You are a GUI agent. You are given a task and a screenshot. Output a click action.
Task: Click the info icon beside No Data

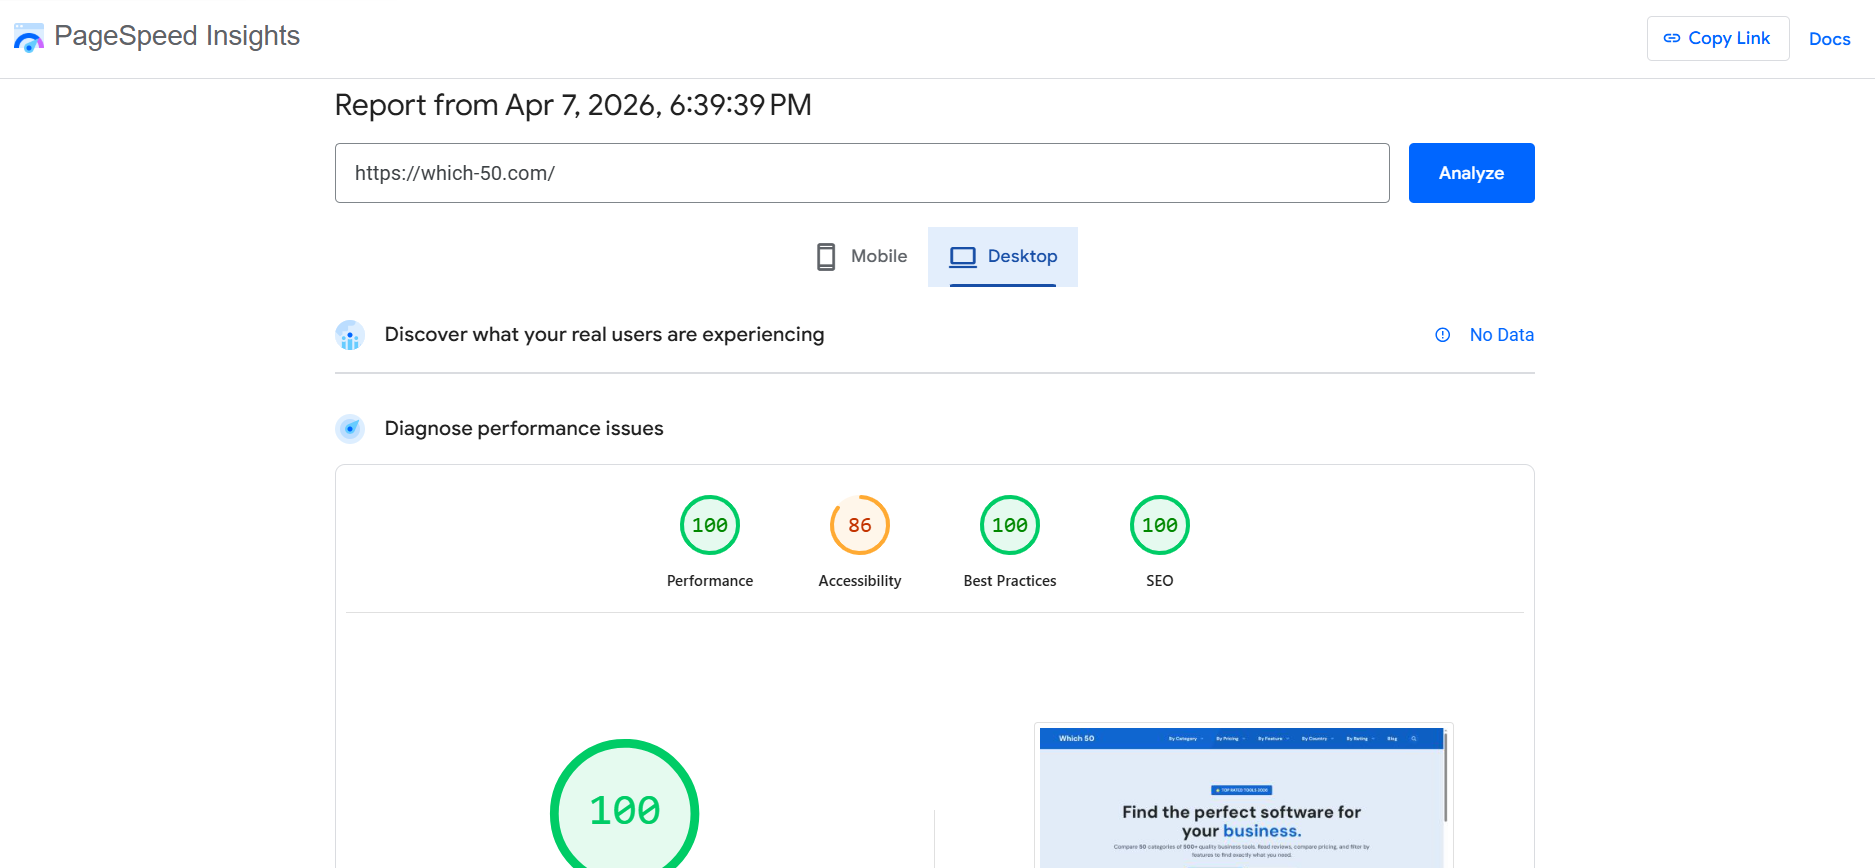click(x=1442, y=335)
